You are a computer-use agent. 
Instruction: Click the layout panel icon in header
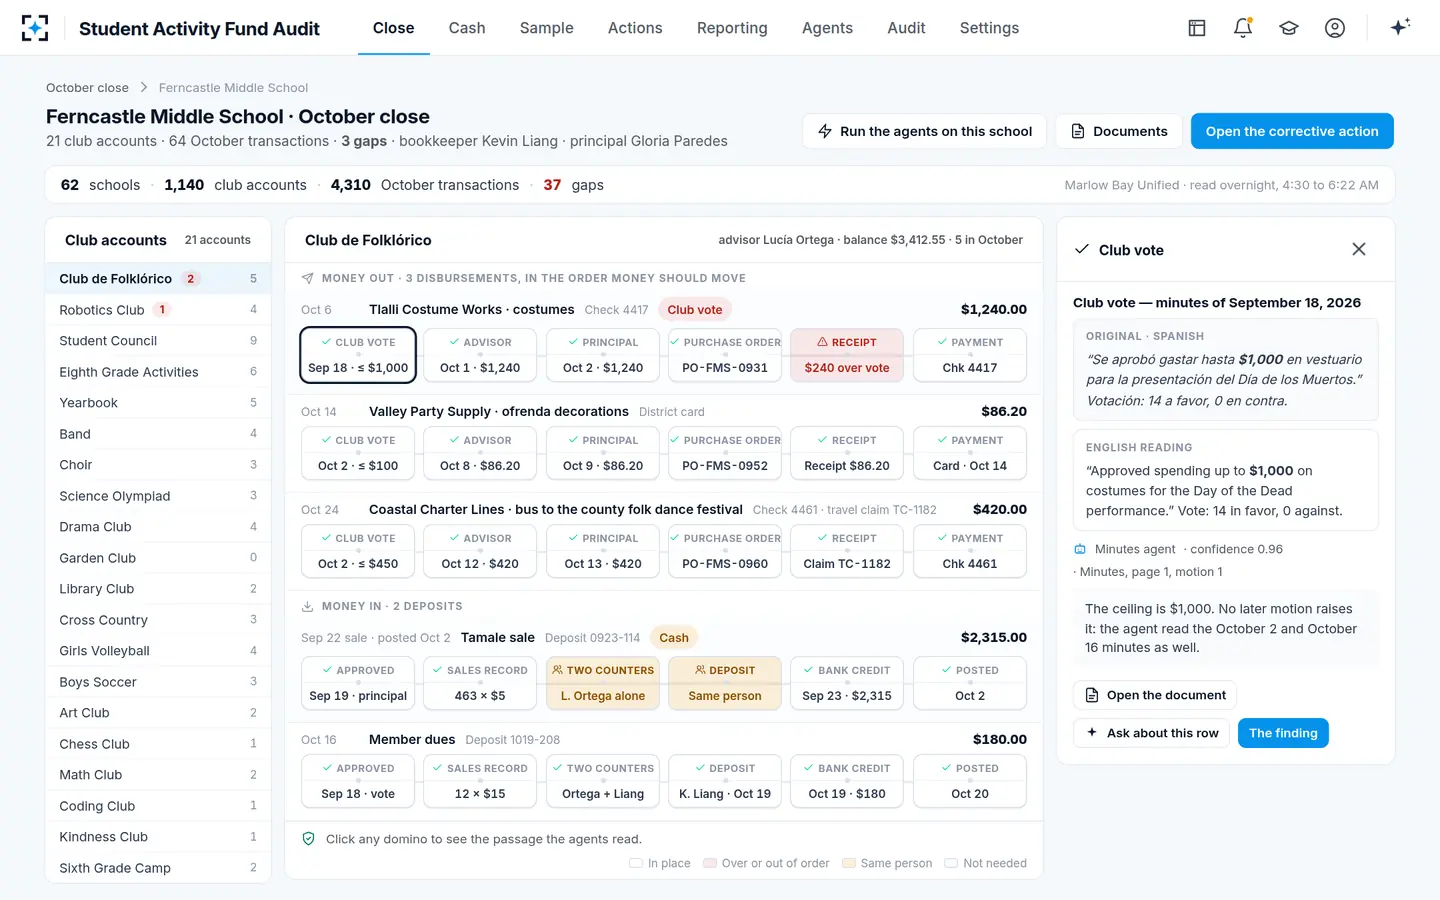pos(1197,28)
